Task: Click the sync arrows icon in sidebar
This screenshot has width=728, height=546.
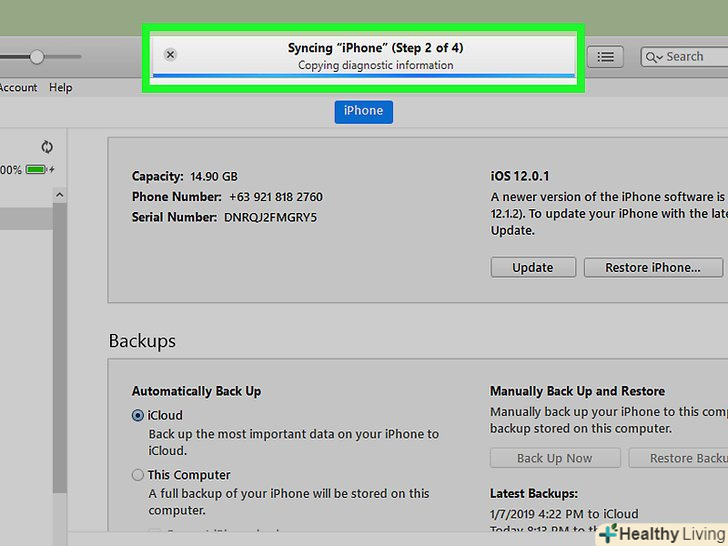Action: coord(47,147)
